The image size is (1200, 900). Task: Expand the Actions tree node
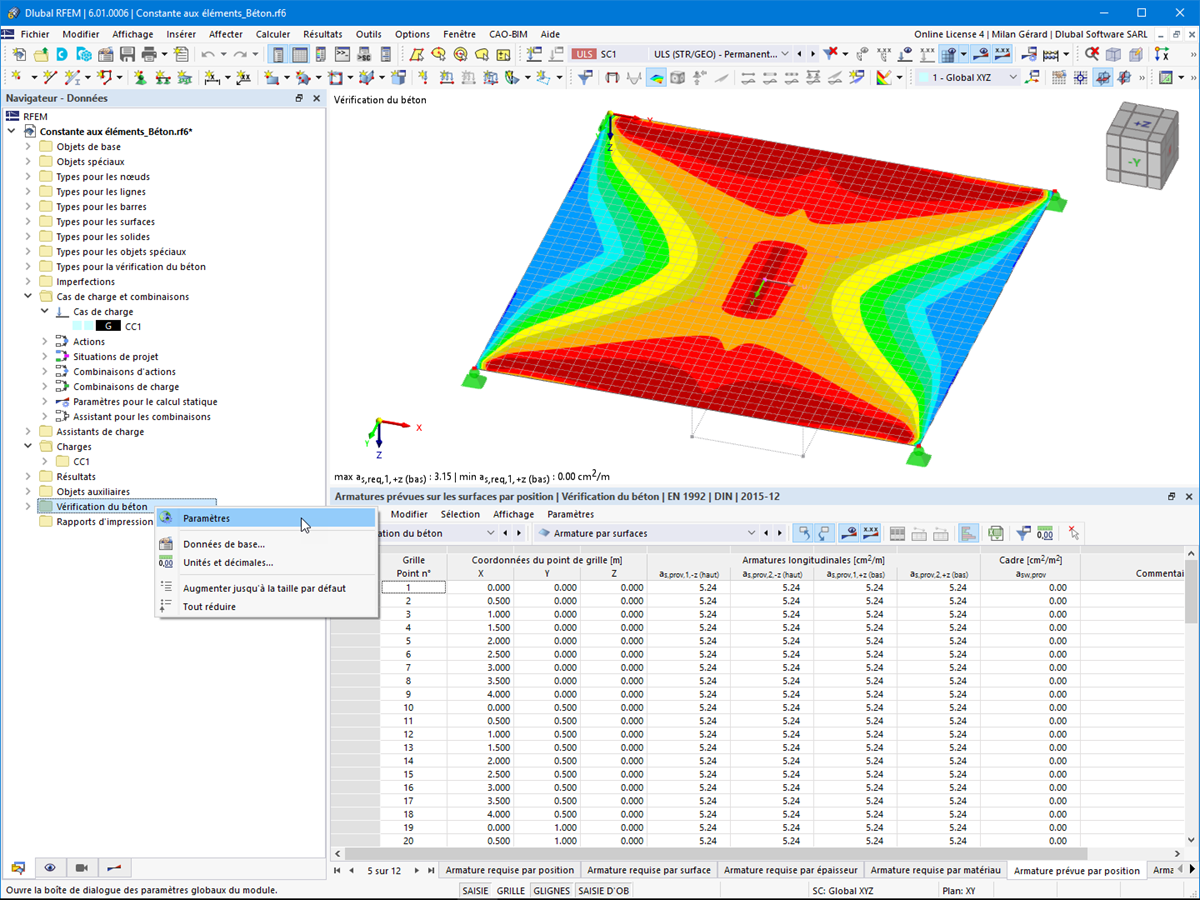tap(45, 342)
